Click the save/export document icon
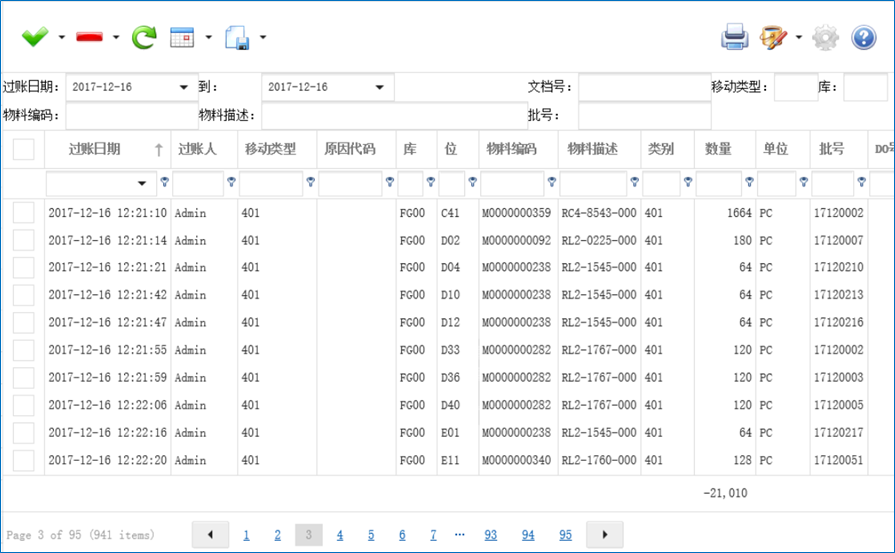The height and width of the screenshot is (553, 895). [238, 38]
